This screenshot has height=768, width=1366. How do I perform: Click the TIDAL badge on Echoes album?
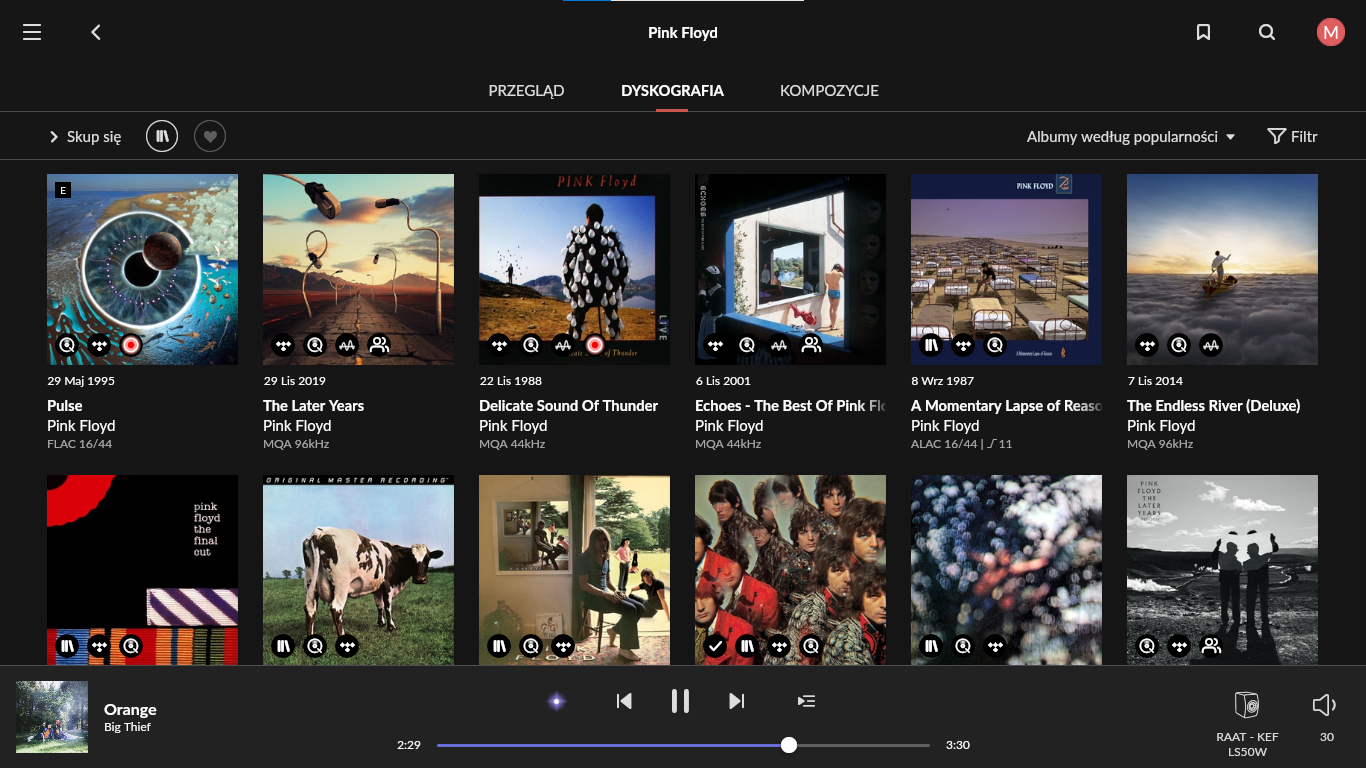[715, 345]
